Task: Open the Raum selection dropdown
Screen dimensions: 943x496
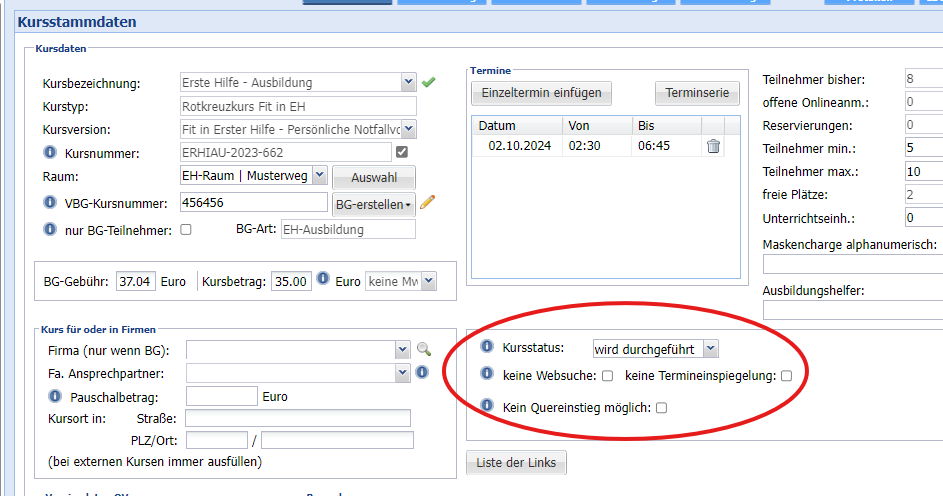Action: click(319, 176)
